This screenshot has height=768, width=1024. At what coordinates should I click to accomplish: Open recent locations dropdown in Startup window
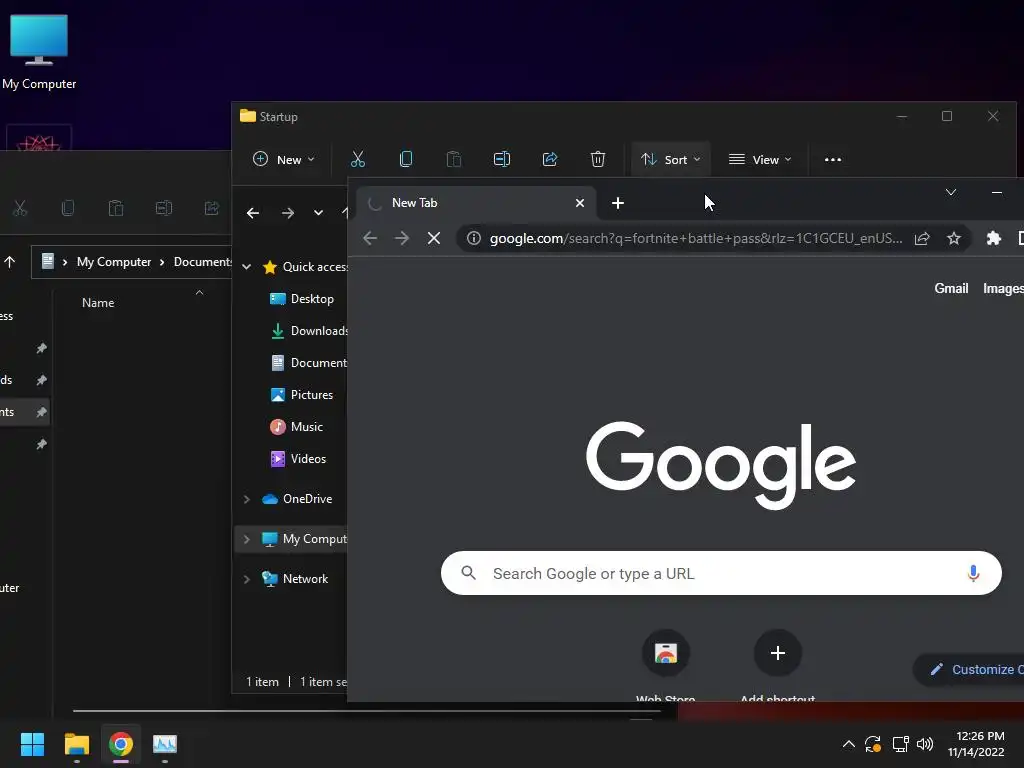(x=318, y=213)
